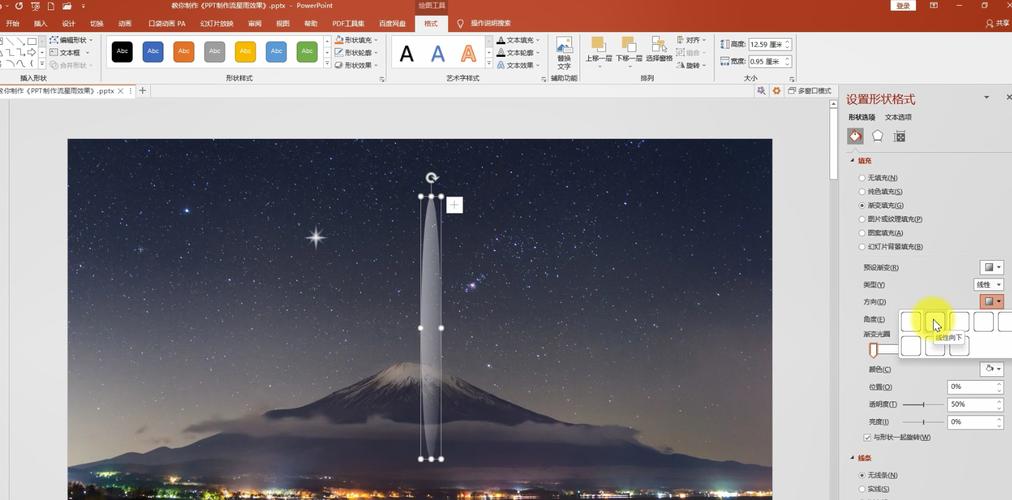Image resolution: width=1012 pixels, height=500 pixels.
Task: Click the rotation handle above the shape
Action: coord(431,178)
